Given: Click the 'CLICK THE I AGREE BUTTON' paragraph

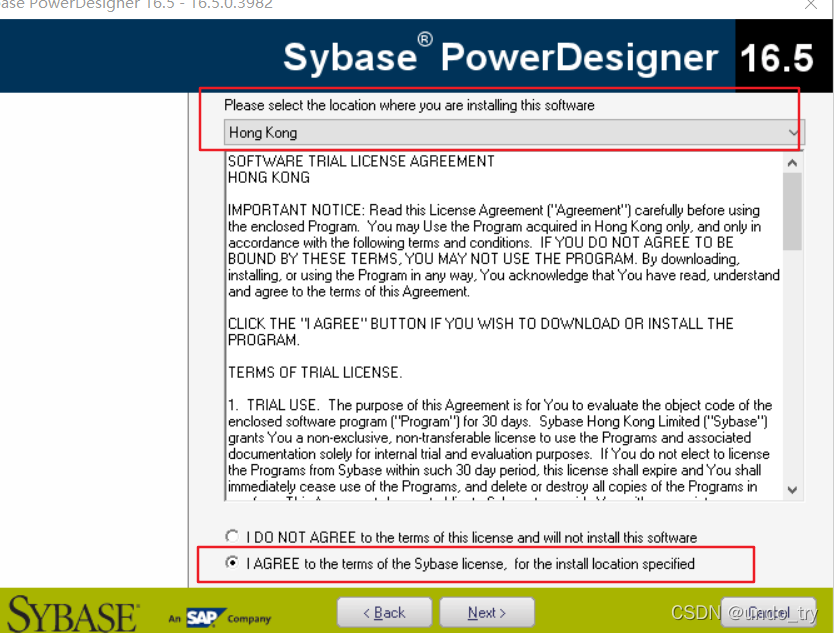Looking at the screenshot, I should [x=481, y=331].
